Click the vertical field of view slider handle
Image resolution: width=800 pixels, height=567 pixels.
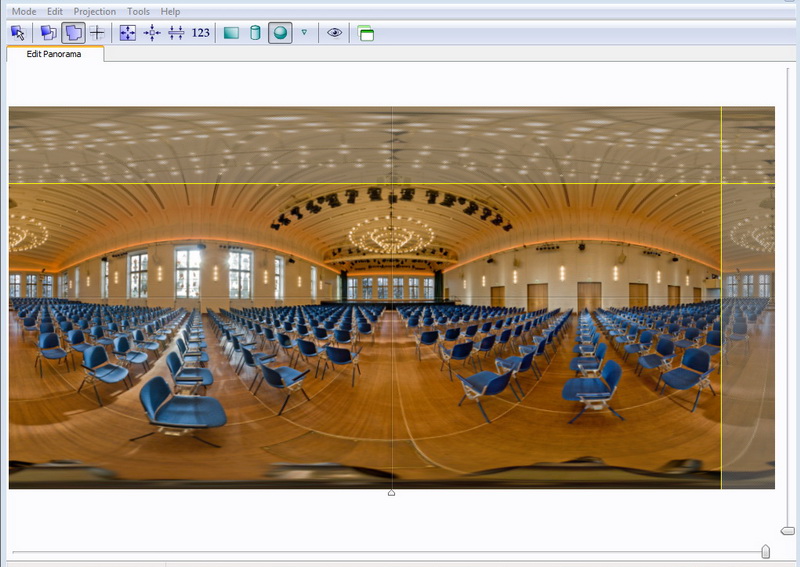click(788, 531)
